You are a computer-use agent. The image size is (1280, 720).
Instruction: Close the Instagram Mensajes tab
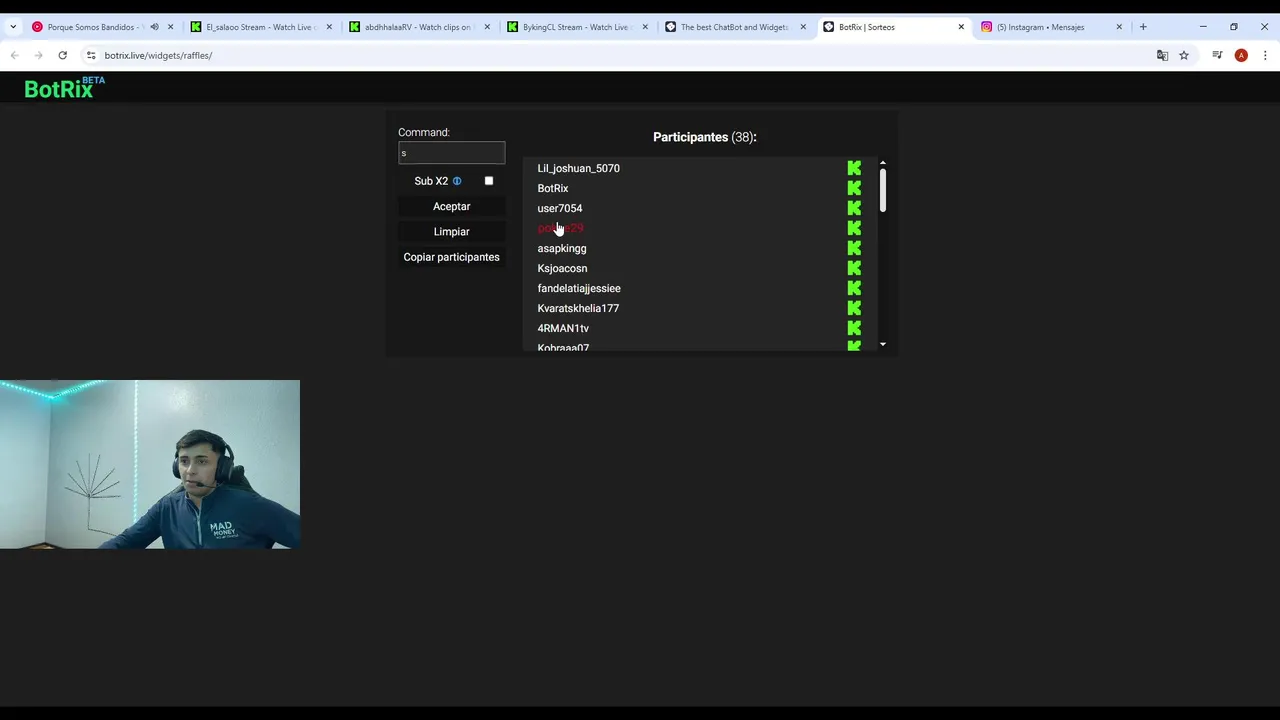[x=1119, y=27]
